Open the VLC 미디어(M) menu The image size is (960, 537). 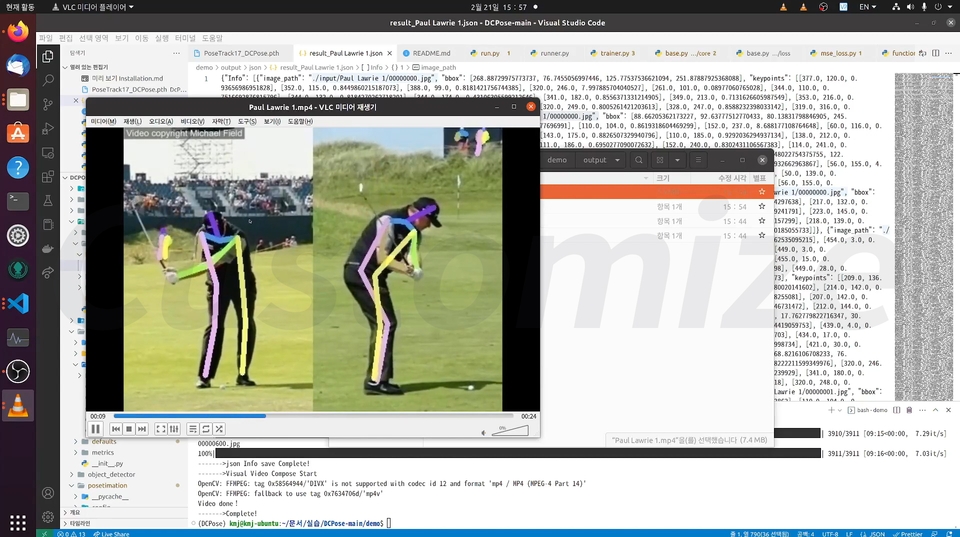pos(103,121)
